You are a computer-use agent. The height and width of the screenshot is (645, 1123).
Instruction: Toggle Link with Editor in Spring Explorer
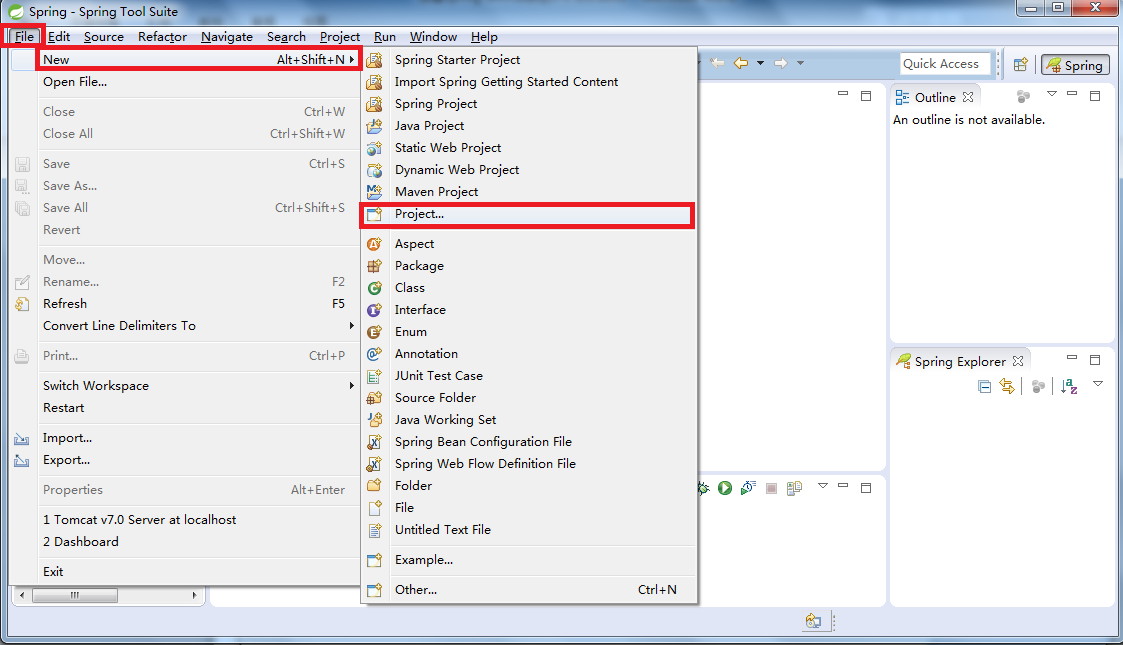pos(1008,387)
